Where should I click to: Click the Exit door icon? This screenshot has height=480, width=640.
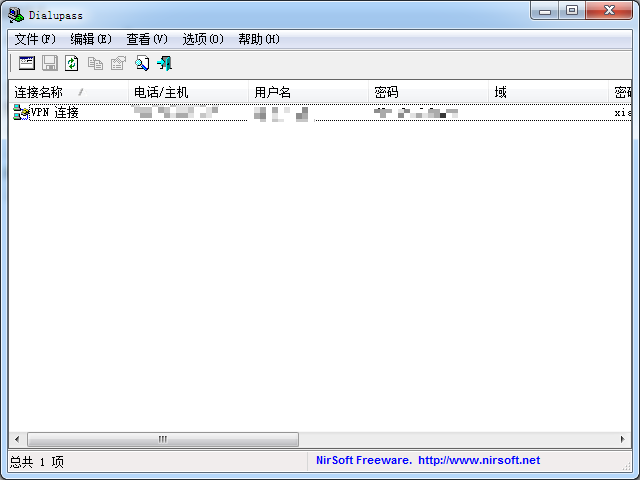(x=164, y=63)
